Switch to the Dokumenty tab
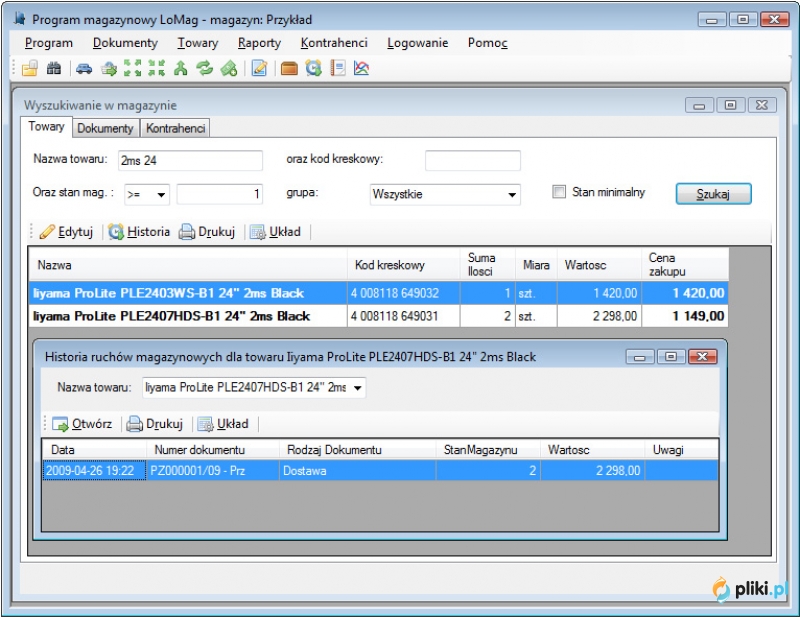Viewport: 800px width, 617px height. click(x=105, y=128)
